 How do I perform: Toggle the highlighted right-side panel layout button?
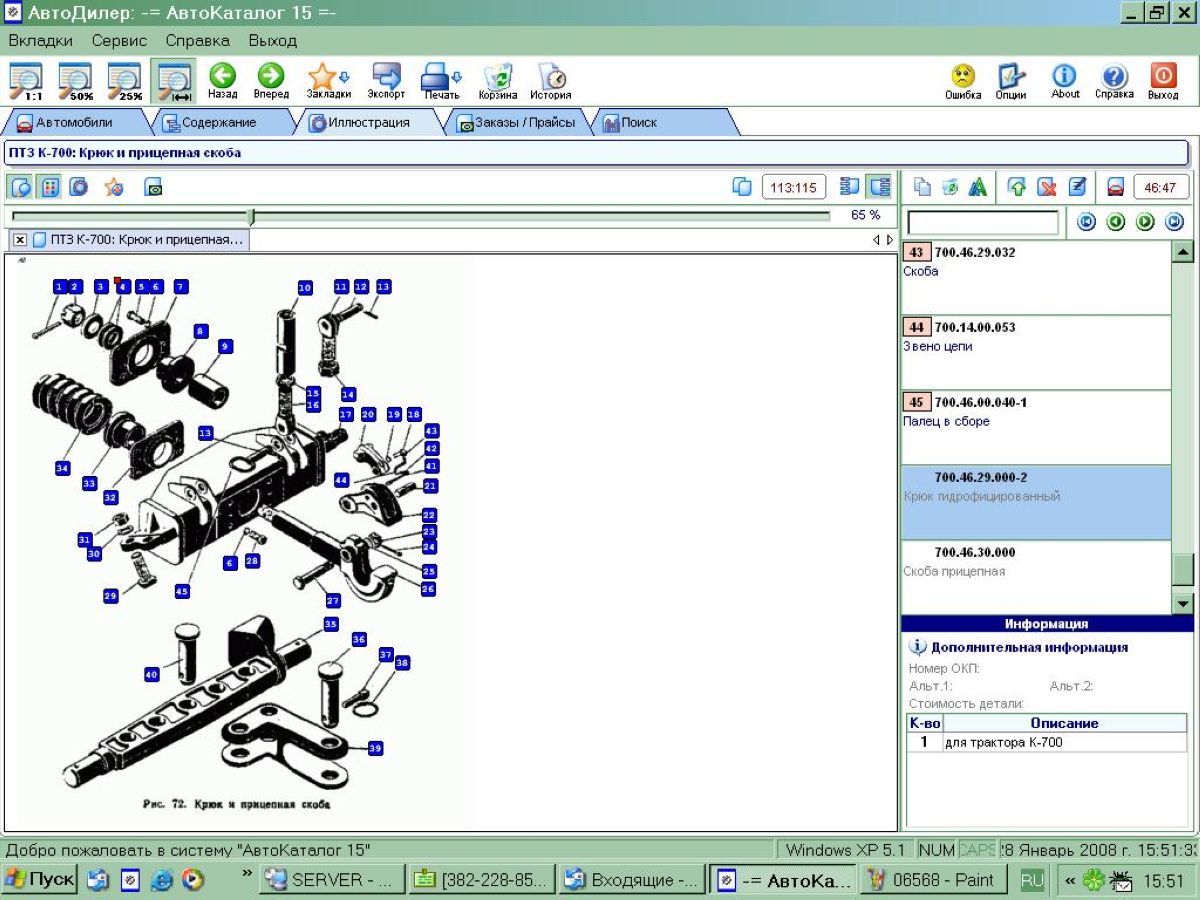[879, 187]
